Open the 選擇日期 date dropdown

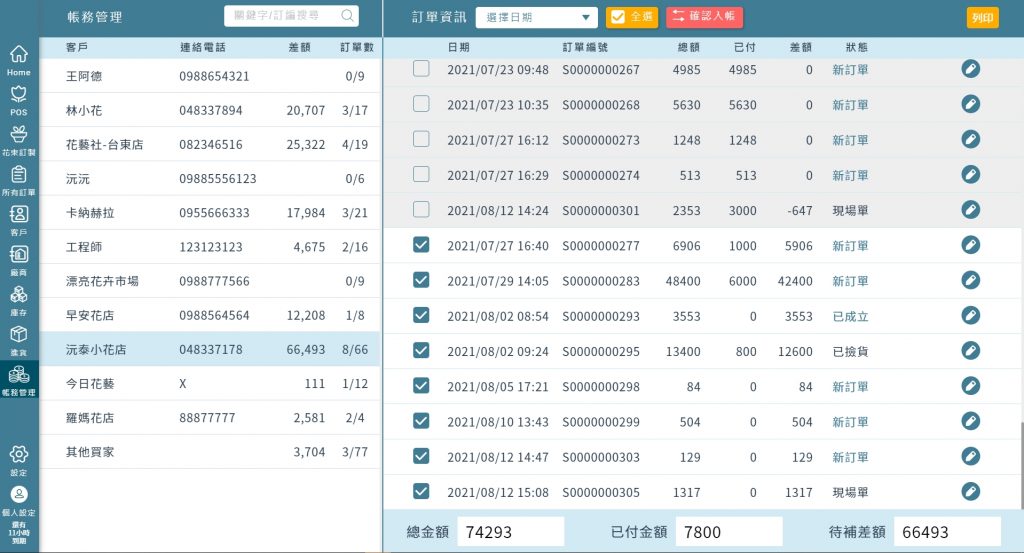pyautogui.click(x=536, y=18)
